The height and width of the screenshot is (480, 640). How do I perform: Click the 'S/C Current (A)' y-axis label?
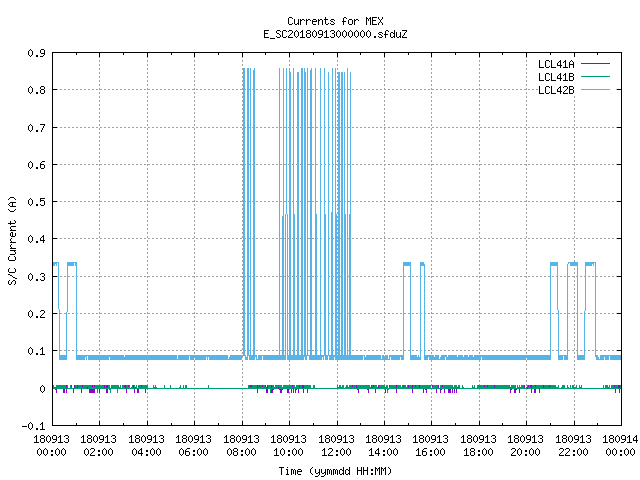[12, 240]
